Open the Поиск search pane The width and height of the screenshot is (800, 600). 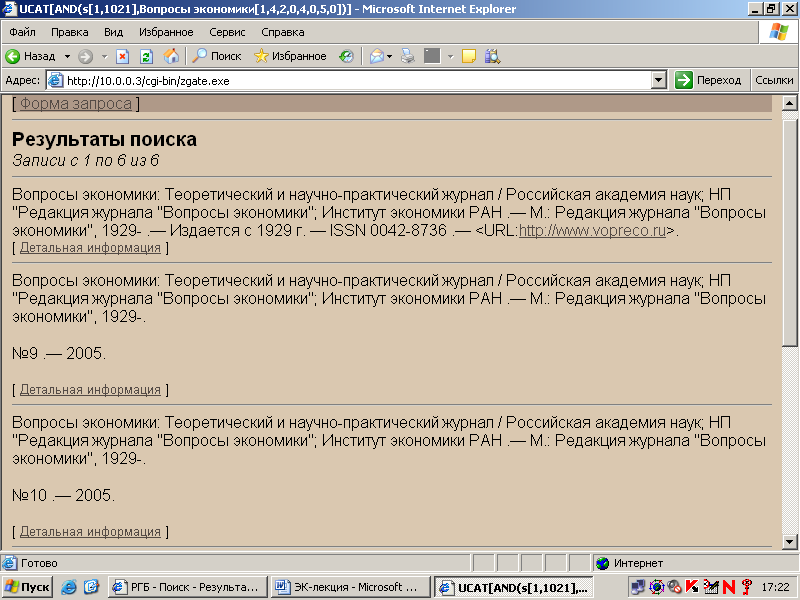tap(216, 56)
